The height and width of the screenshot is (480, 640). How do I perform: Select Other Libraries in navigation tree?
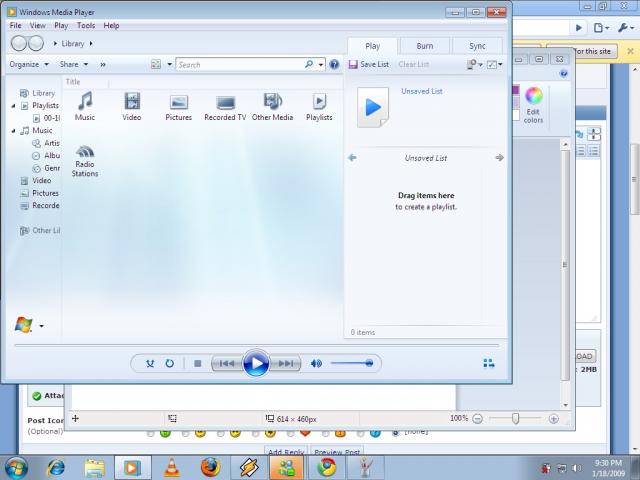pyautogui.click(x=40, y=231)
